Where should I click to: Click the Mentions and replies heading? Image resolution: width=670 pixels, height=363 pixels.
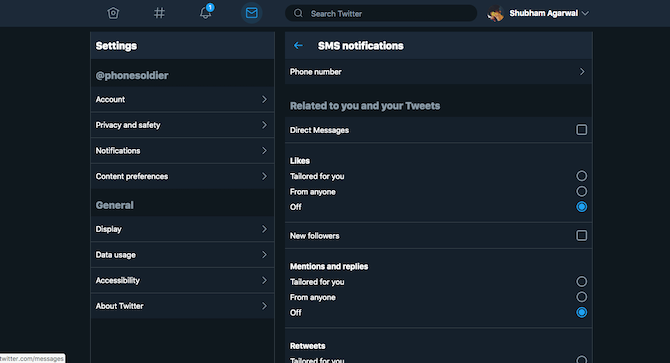329,266
